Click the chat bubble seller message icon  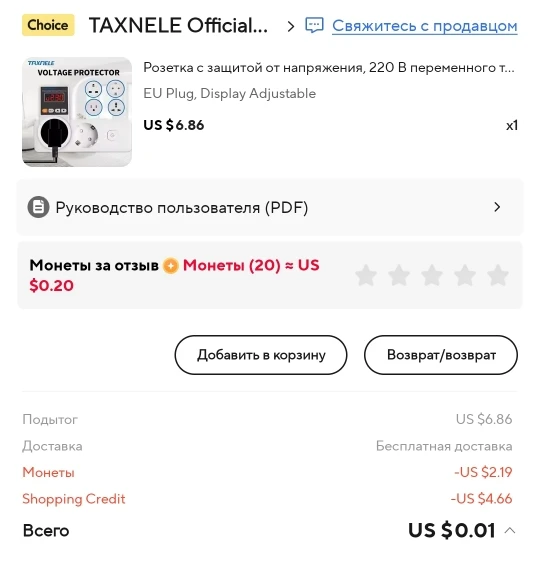(x=314, y=25)
